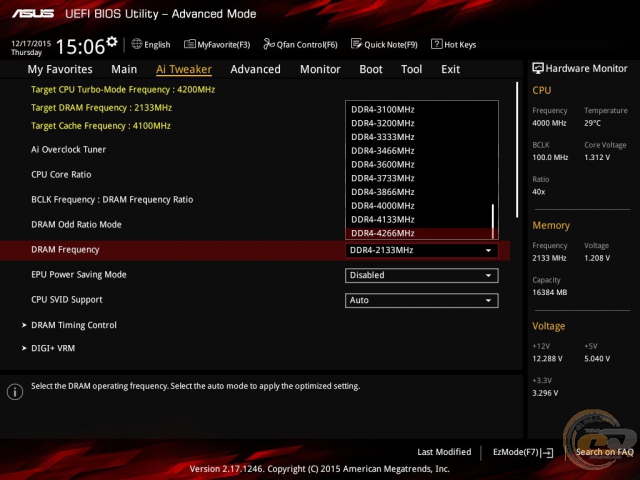640x480 pixels.
Task: Open the Monitor tab
Action: pos(320,69)
